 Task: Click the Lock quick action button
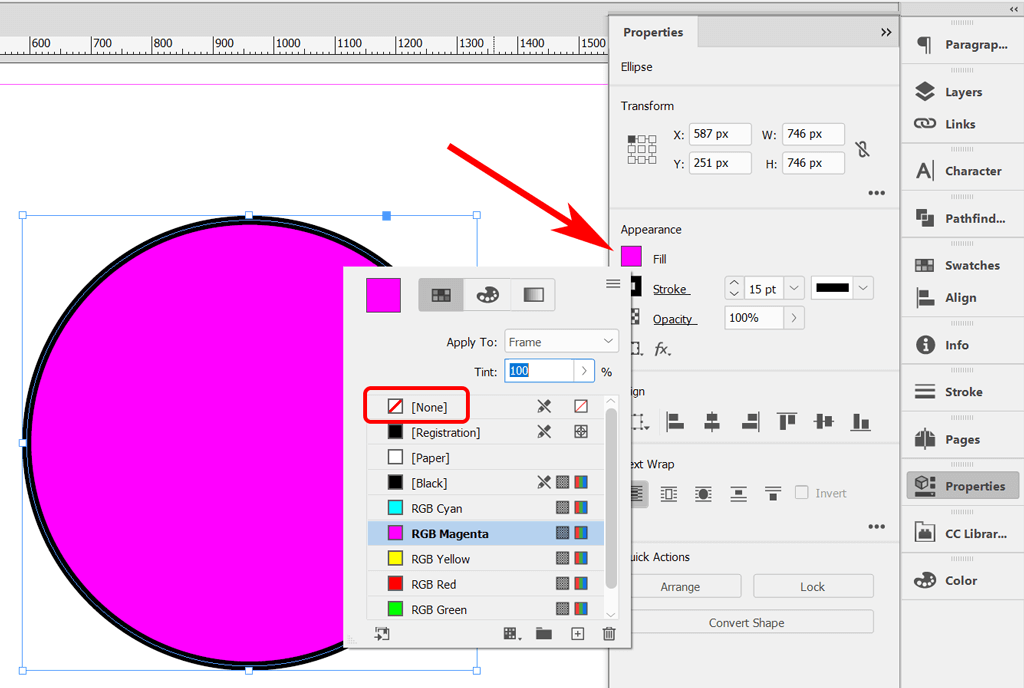click(x=812, y=587)
